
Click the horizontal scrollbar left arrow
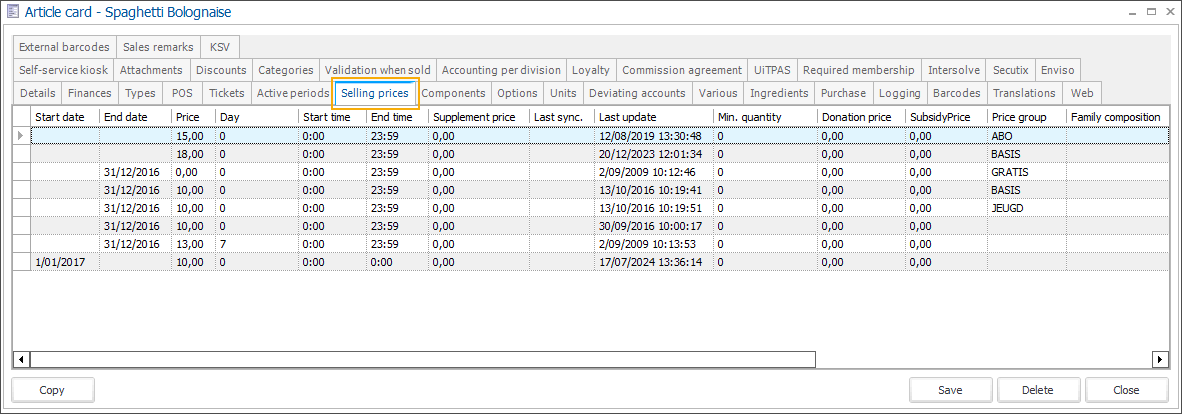pos(21,359)
